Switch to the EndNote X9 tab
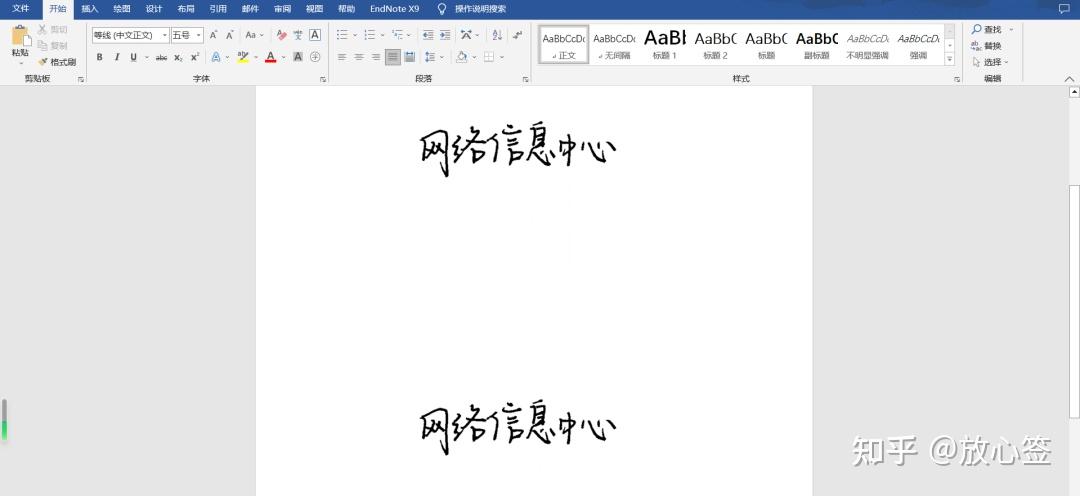 click(x=395, y=9)
